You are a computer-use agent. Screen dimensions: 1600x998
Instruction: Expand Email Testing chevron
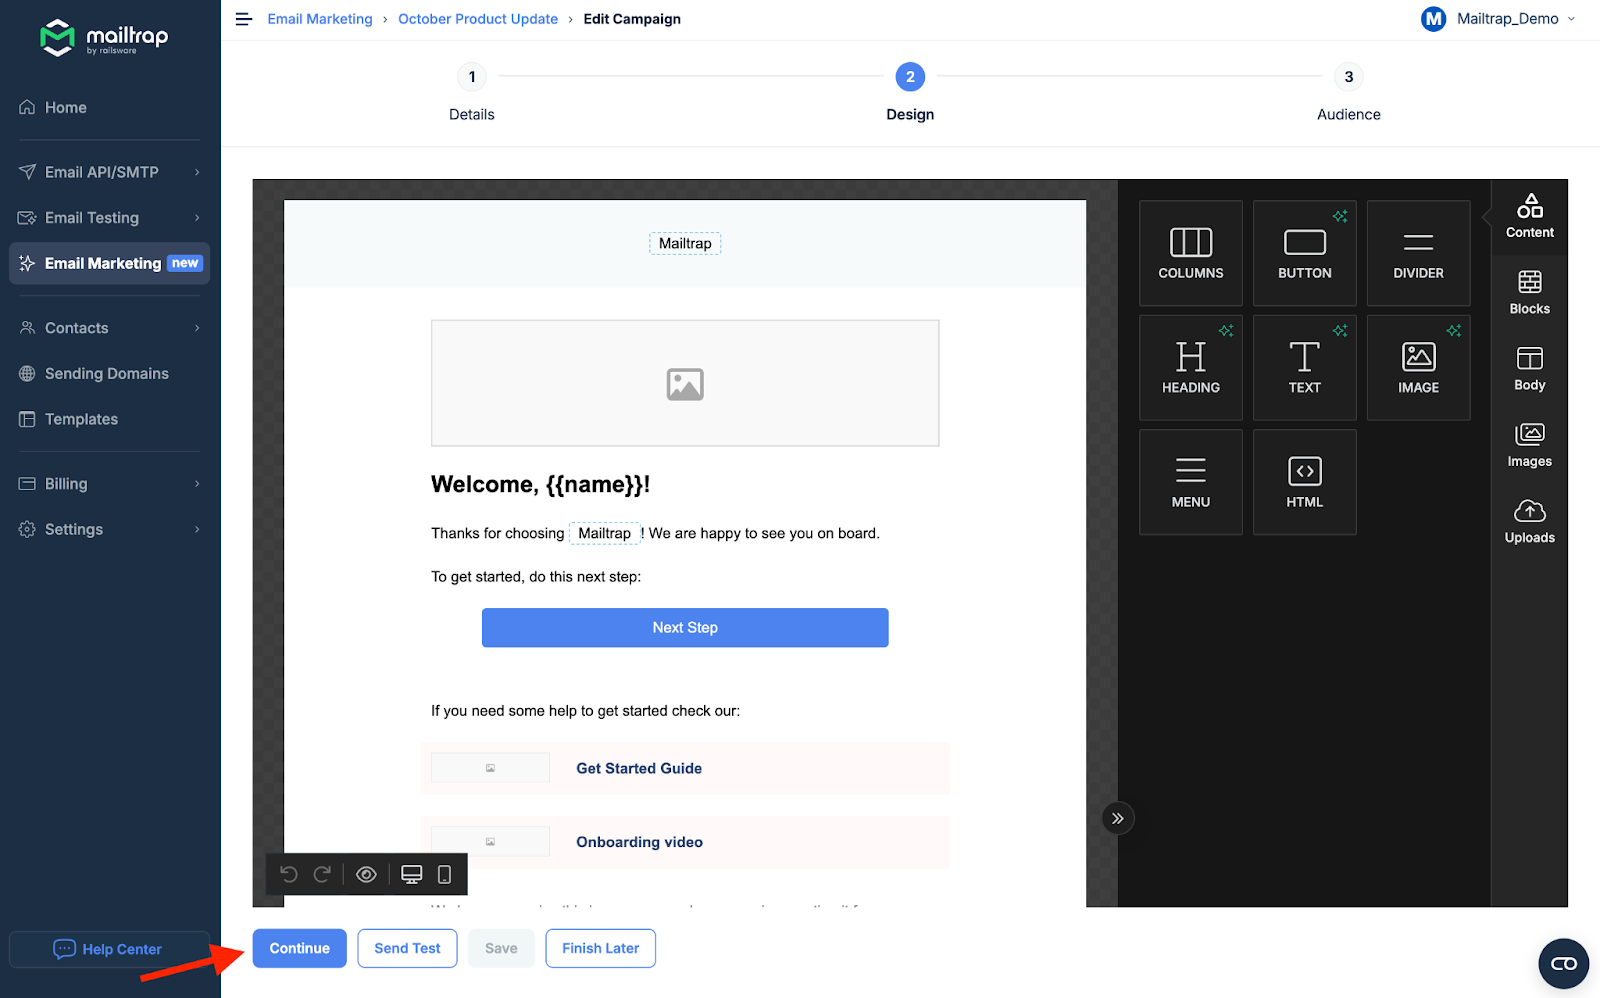[197, 218]
